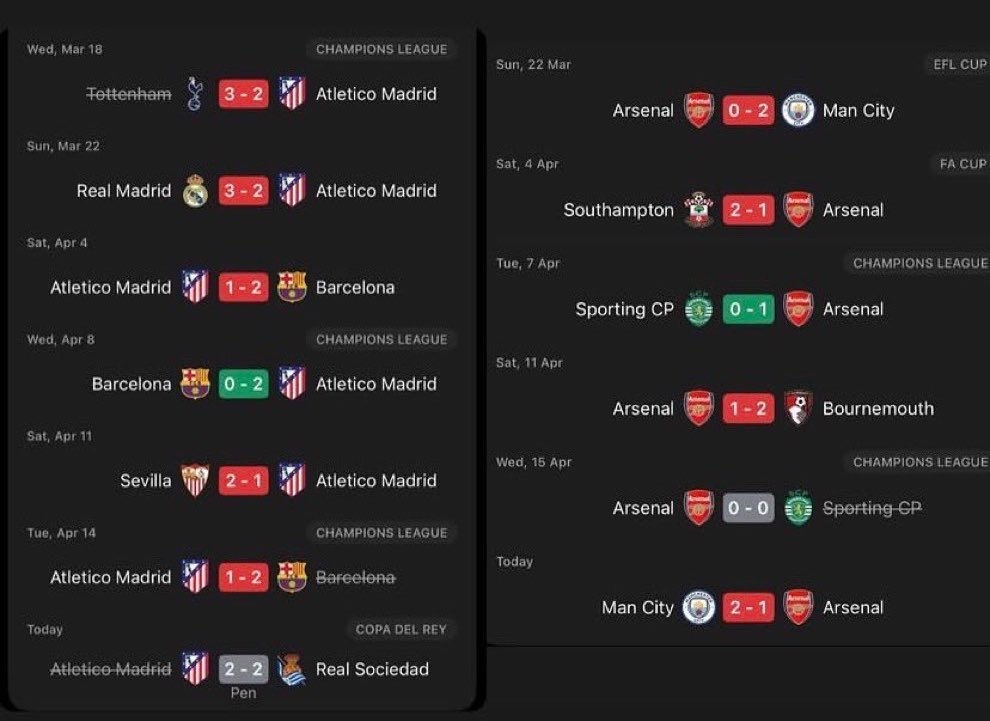Screen dimensions: 990x721
Task: Click the Sevilla team name
Action: [146, 481]
